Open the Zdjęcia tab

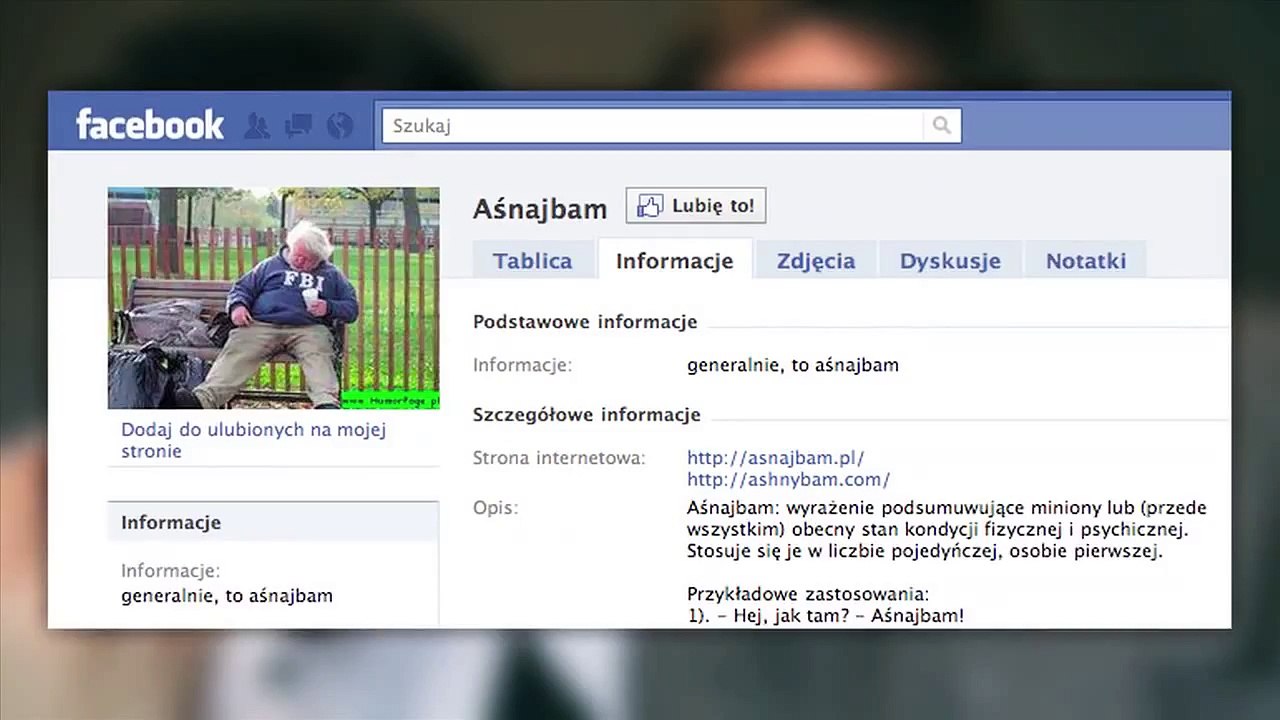click(x=816, y=261)
